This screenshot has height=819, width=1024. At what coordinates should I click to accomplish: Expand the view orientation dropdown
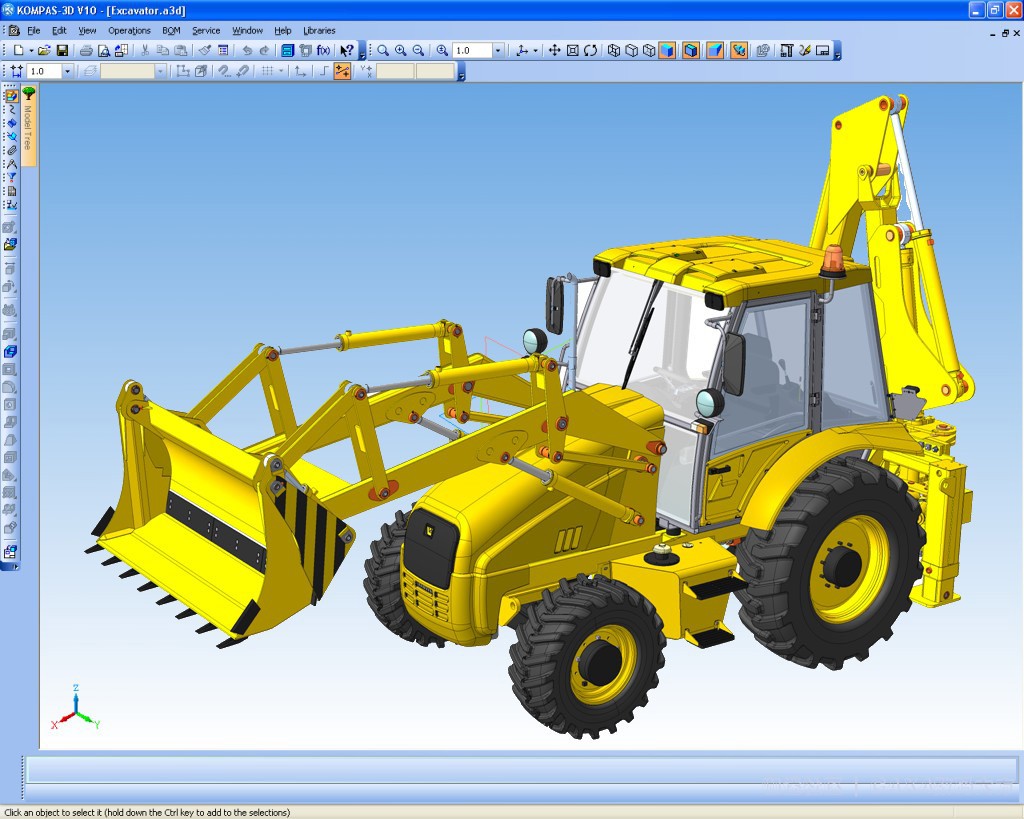pyautogui.click(x=535, y=50)
